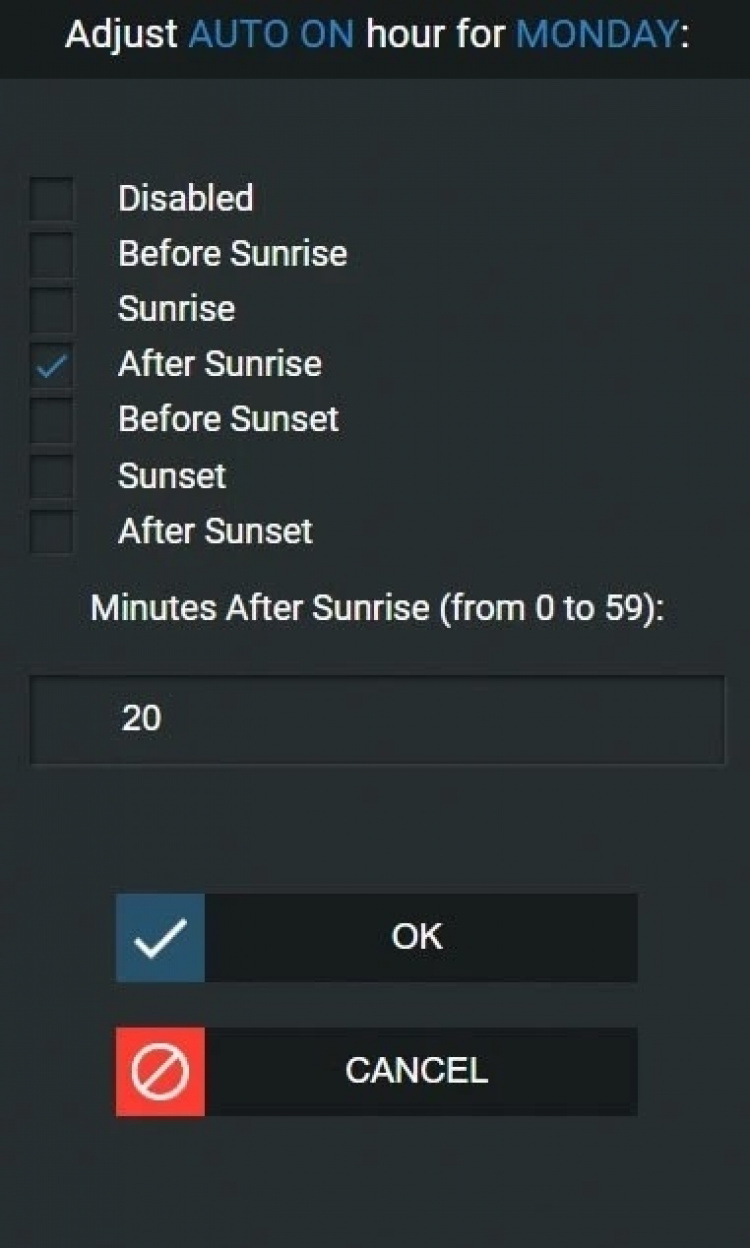Click the blue MONDAY text in header
The height and width of the screenshot is (1248, 750).
point(596,36)
